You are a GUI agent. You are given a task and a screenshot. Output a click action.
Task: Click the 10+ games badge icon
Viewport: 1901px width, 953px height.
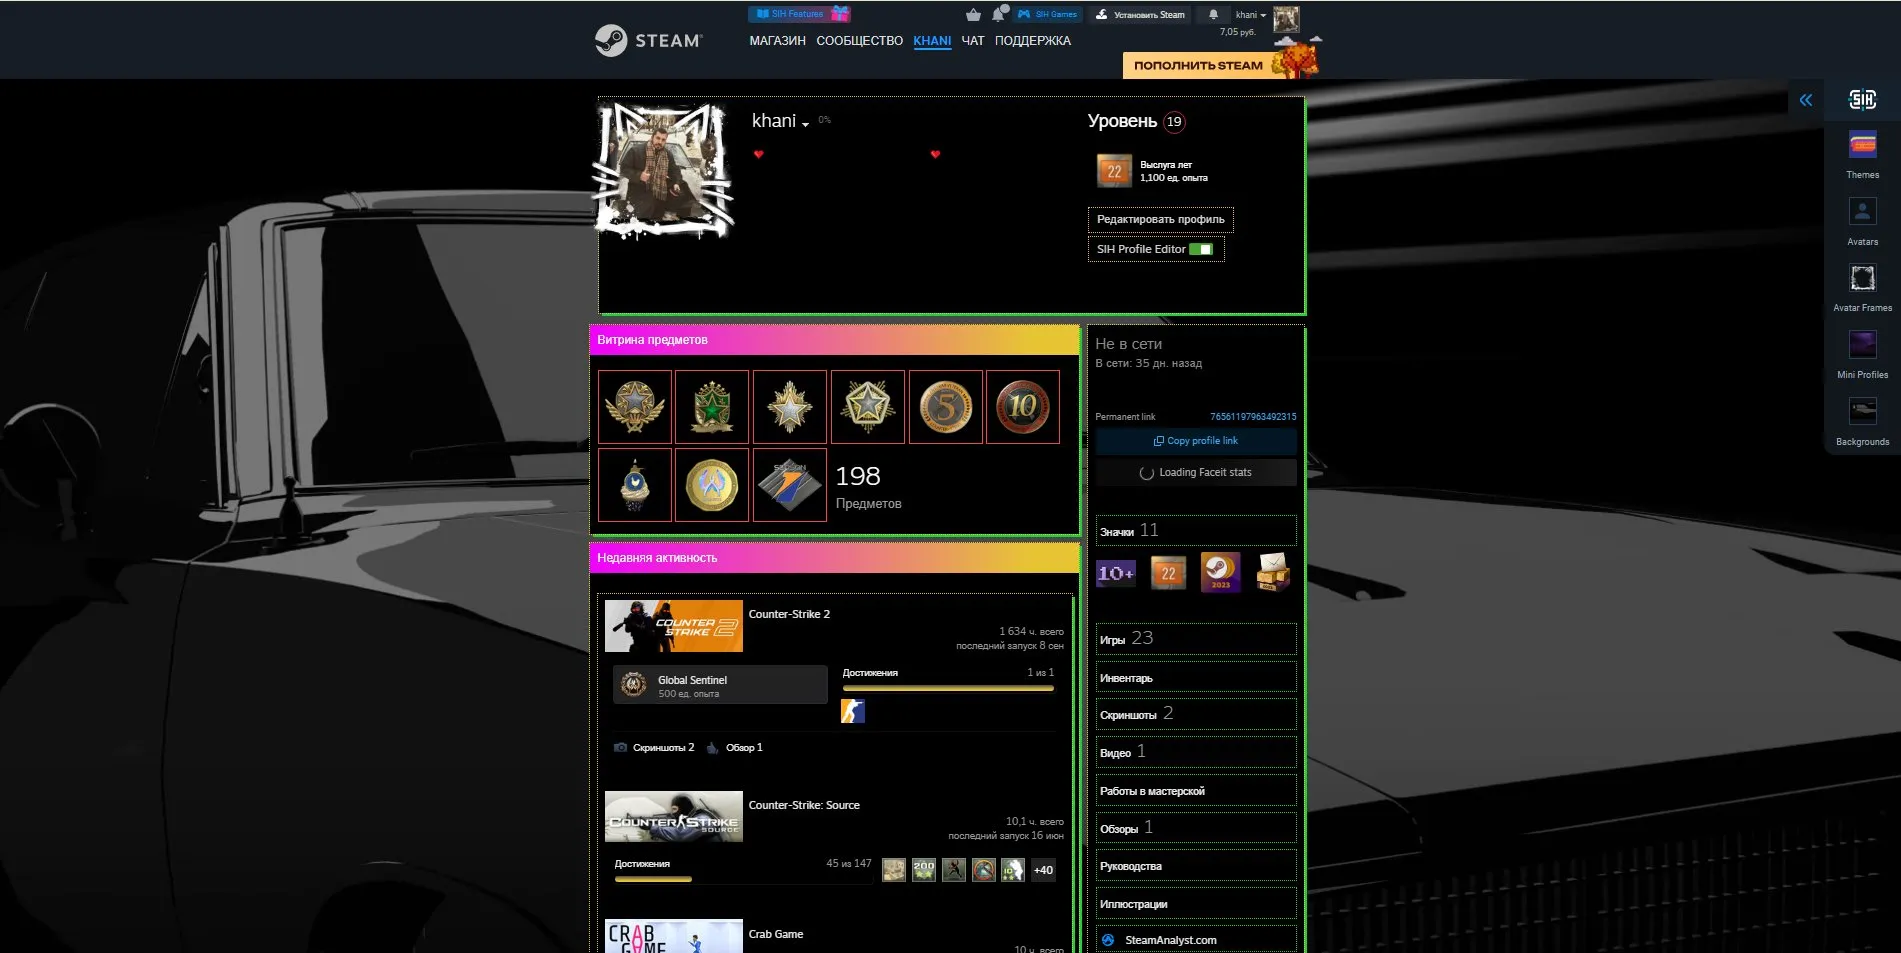1116,573
